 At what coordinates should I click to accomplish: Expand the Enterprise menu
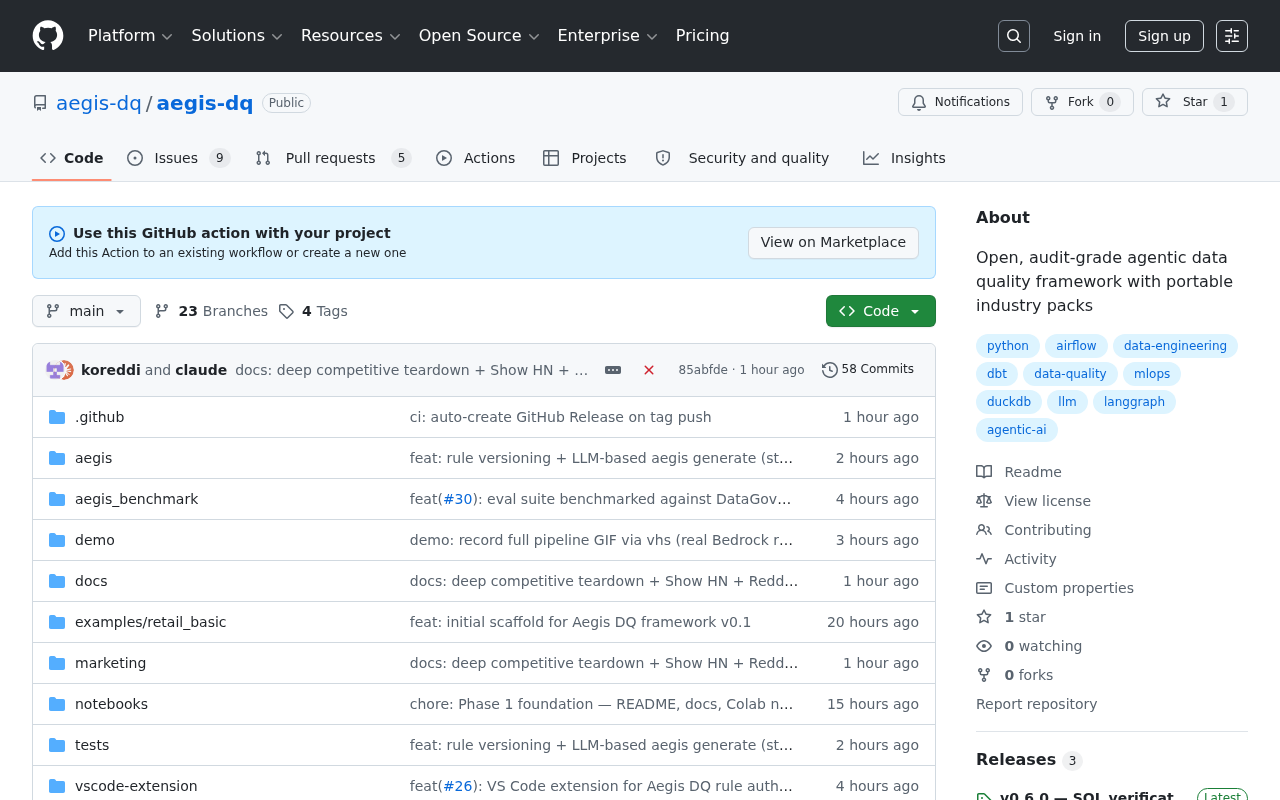(x=607, y=36)
